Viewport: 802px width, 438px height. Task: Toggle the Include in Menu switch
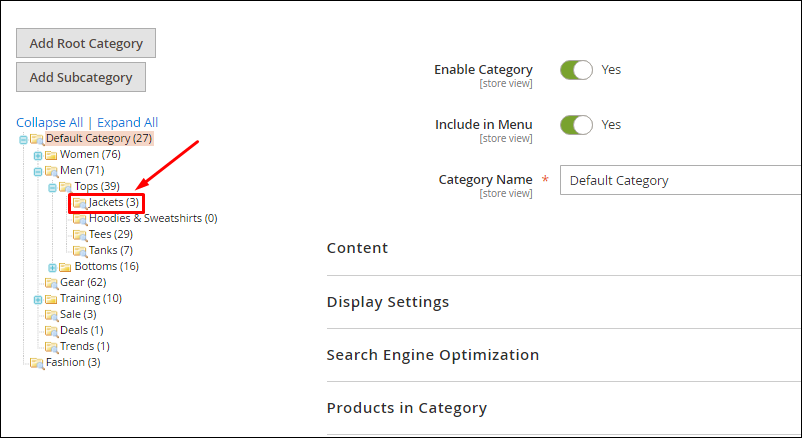[x=576, y=125]
